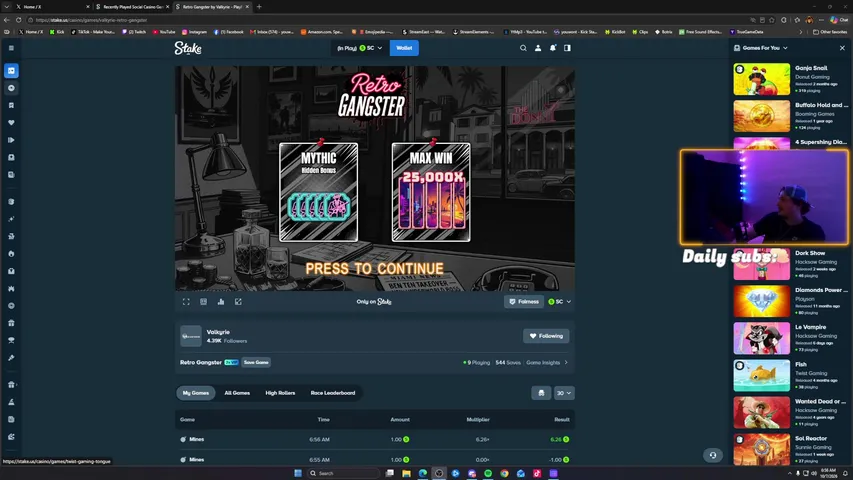Open the Kick bookmark
The width and height of the screenshot is (853, 480).
click(x=57, y=32)
